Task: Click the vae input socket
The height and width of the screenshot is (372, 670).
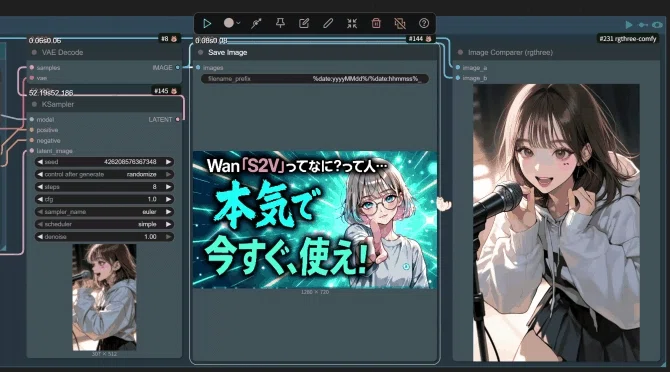Action: coord(32,78)
